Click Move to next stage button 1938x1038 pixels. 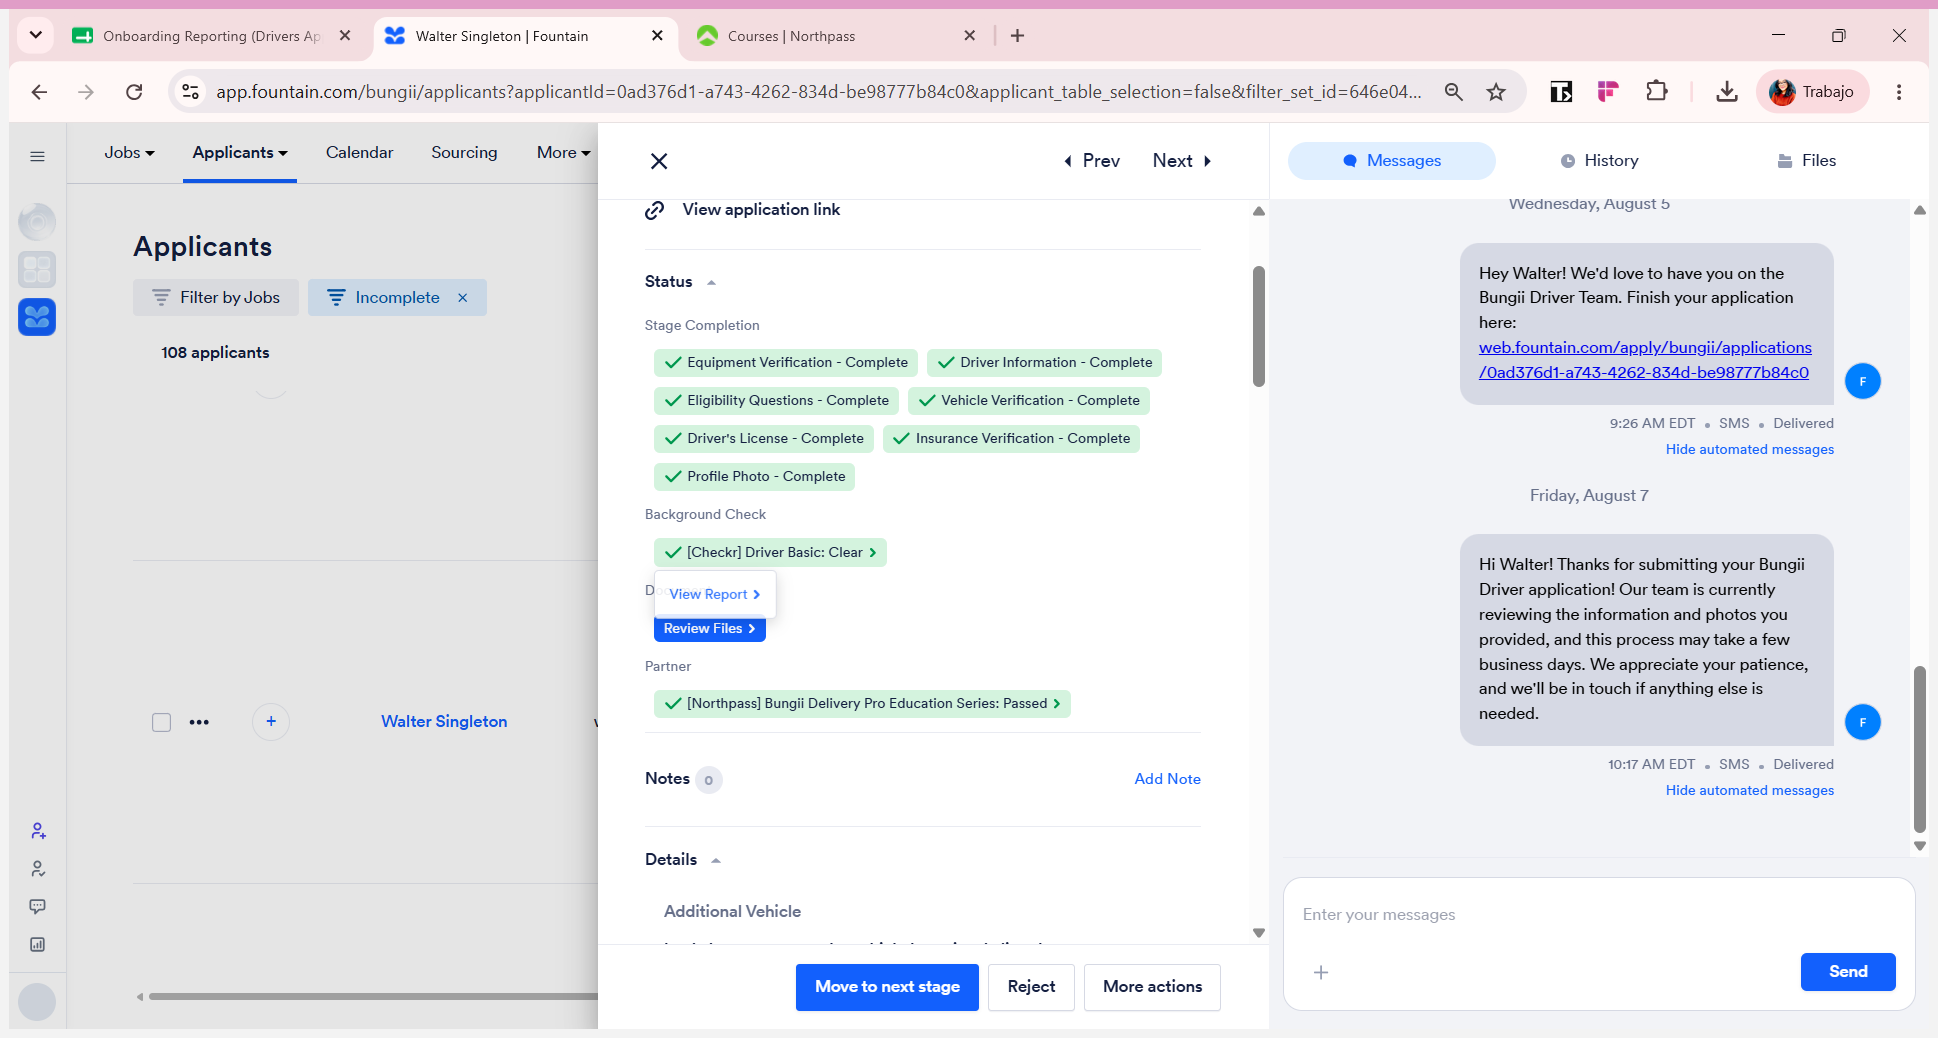click(887, 987)
